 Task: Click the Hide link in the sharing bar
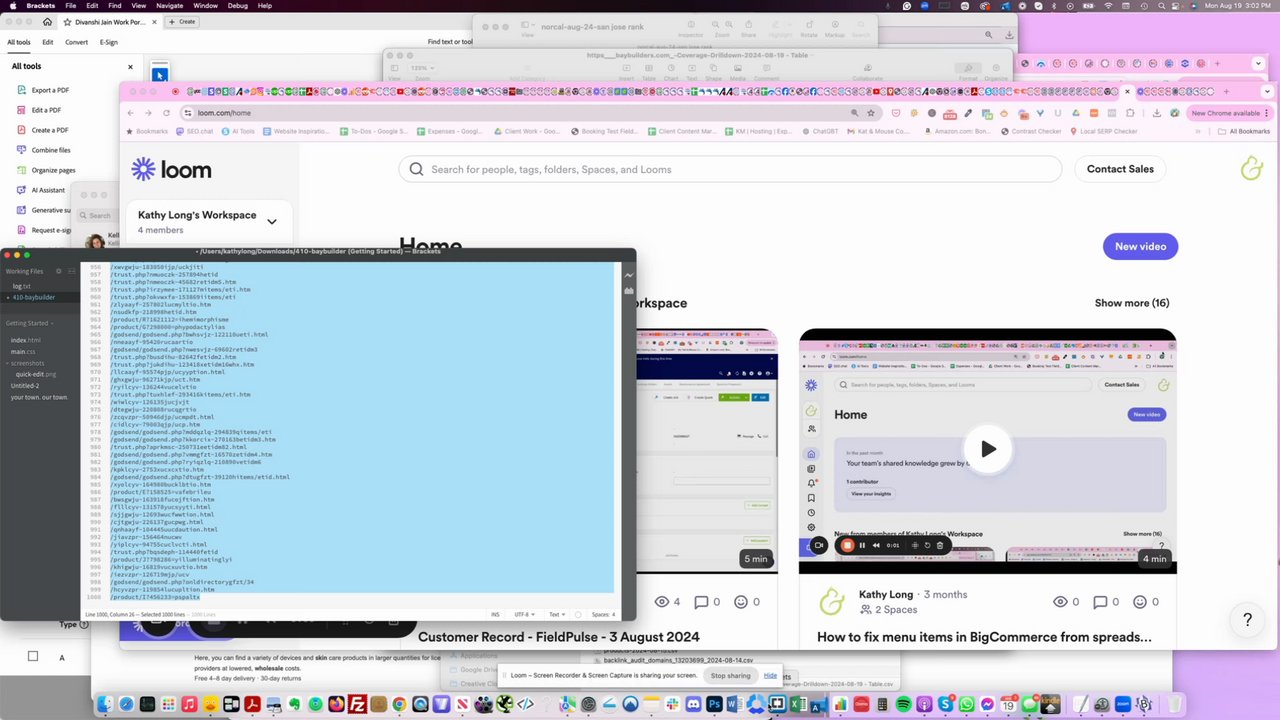pos(770,675)
